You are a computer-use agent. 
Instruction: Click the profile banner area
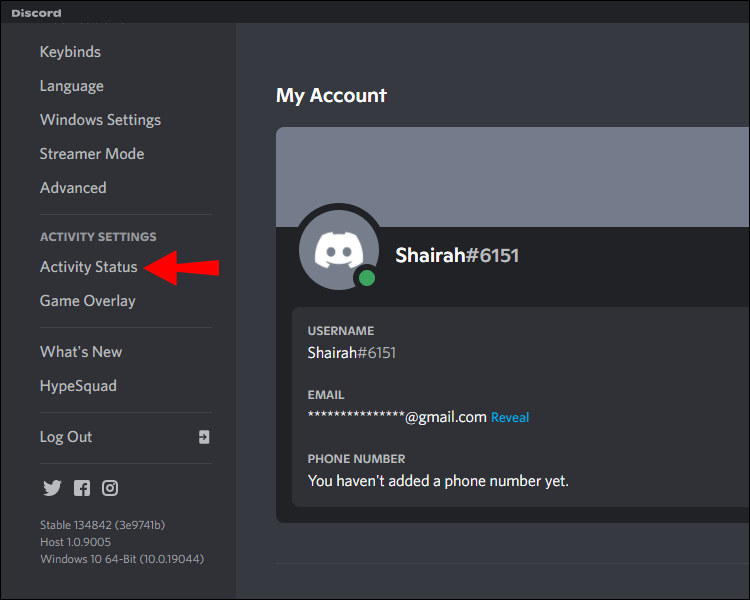(x=512, y=177)
